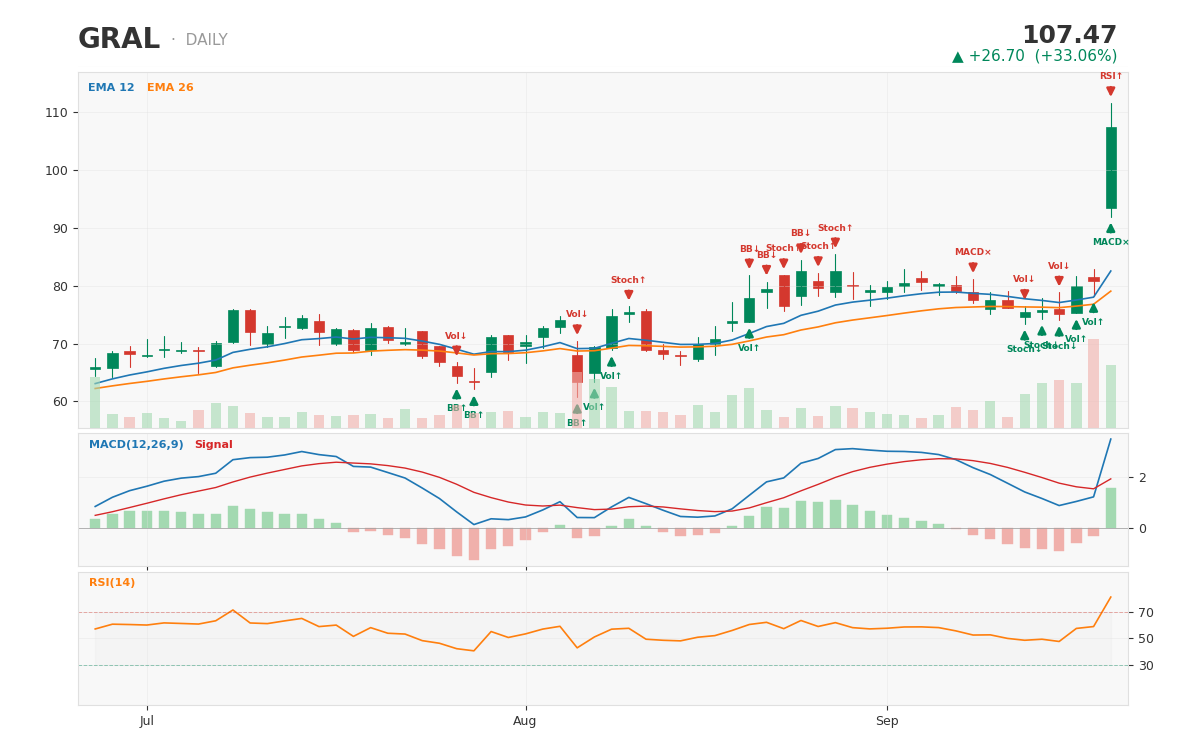Click the RSI(14) panel label
The height and width of the screenshot is (750, 1200).
(x=112, y=583)
